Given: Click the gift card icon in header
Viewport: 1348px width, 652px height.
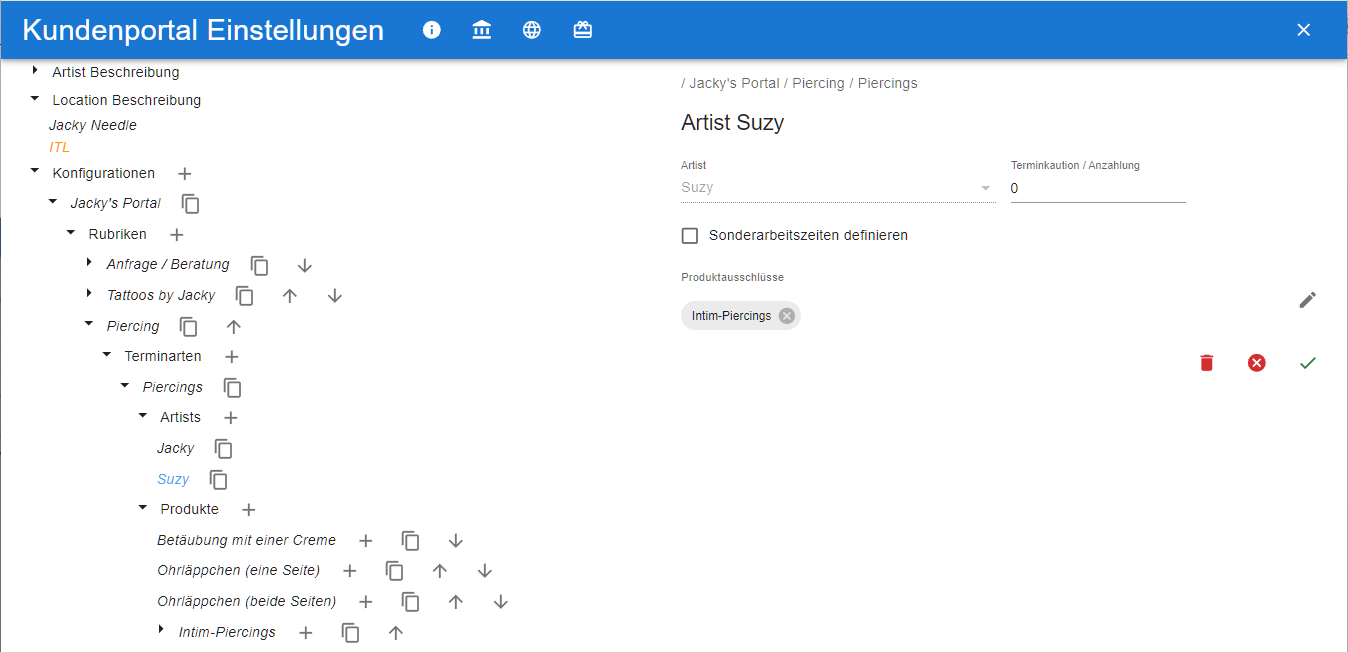Looking at the screenshot, I should (x=582, y=30).
